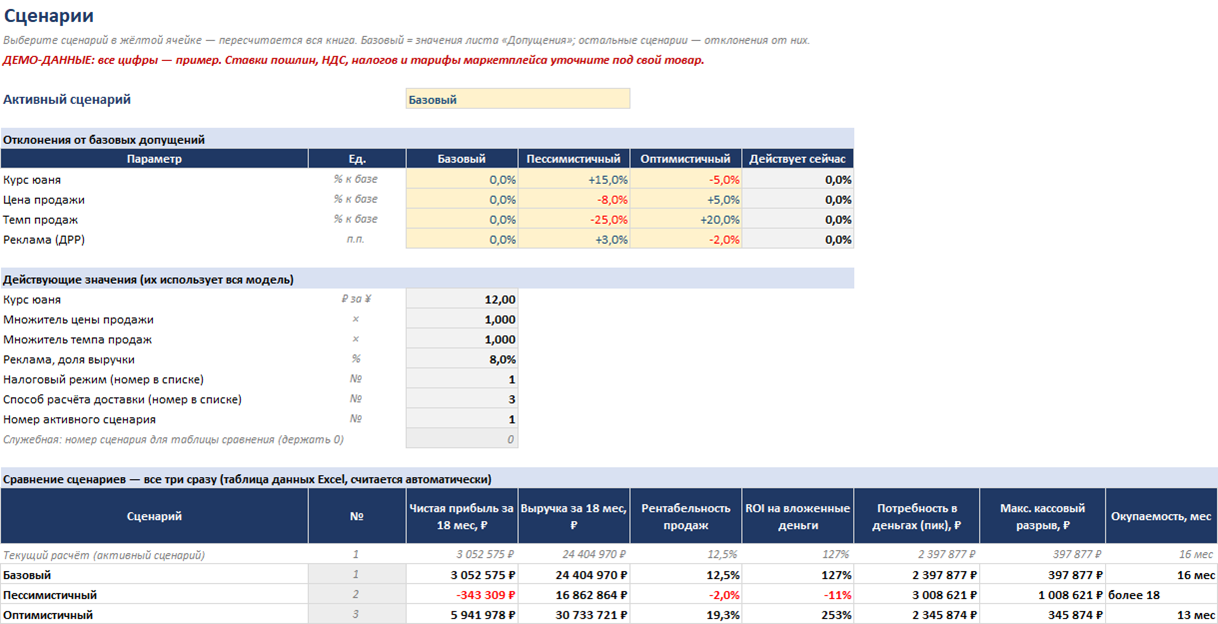Image resolution: width=1218 pixels, height=624 pixels.
Task: Click the 'Оптимистичный' column header in deviations table
Action: [686, 159]
